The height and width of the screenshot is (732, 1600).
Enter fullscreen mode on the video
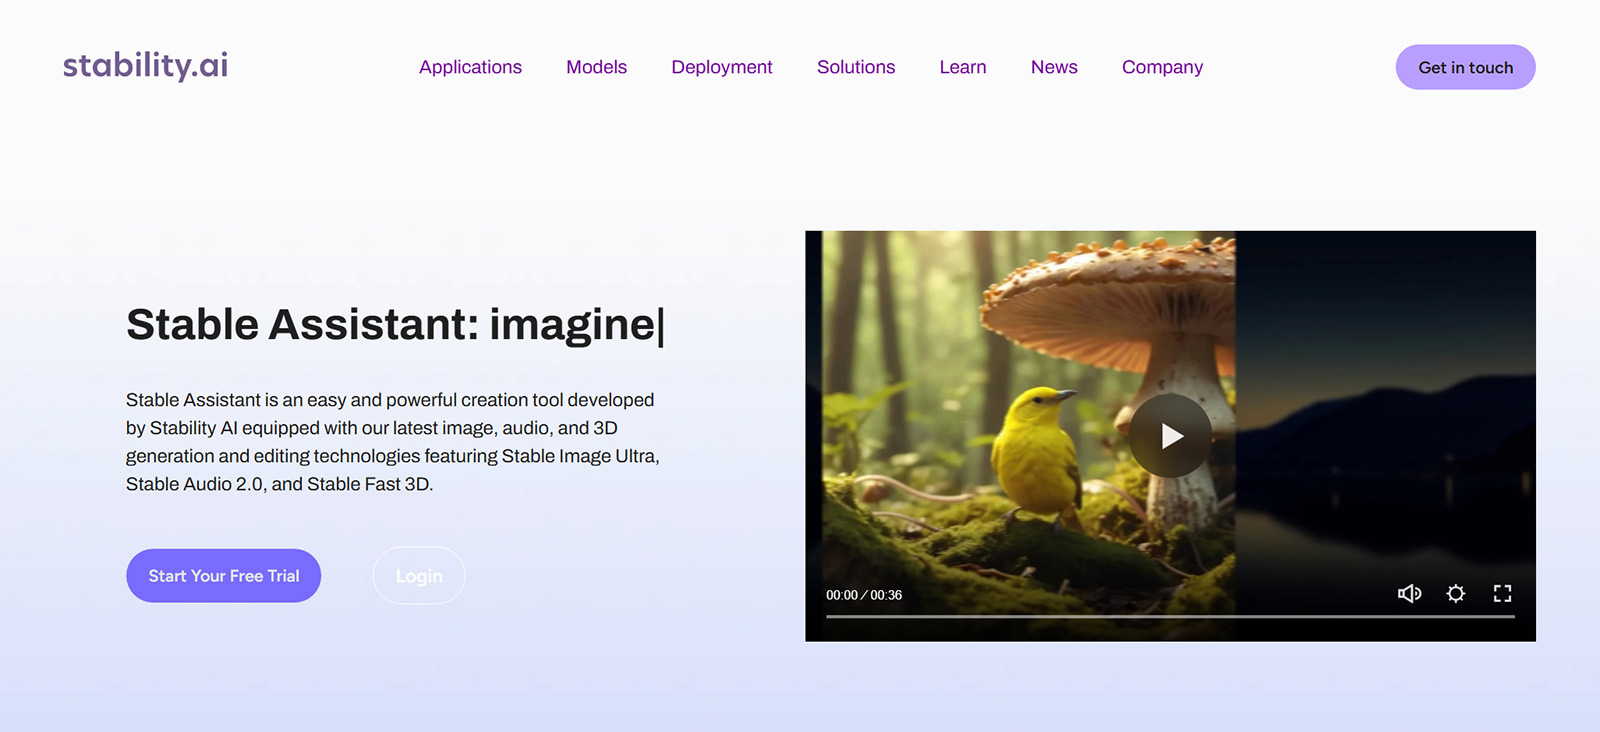click(1502, 594)
